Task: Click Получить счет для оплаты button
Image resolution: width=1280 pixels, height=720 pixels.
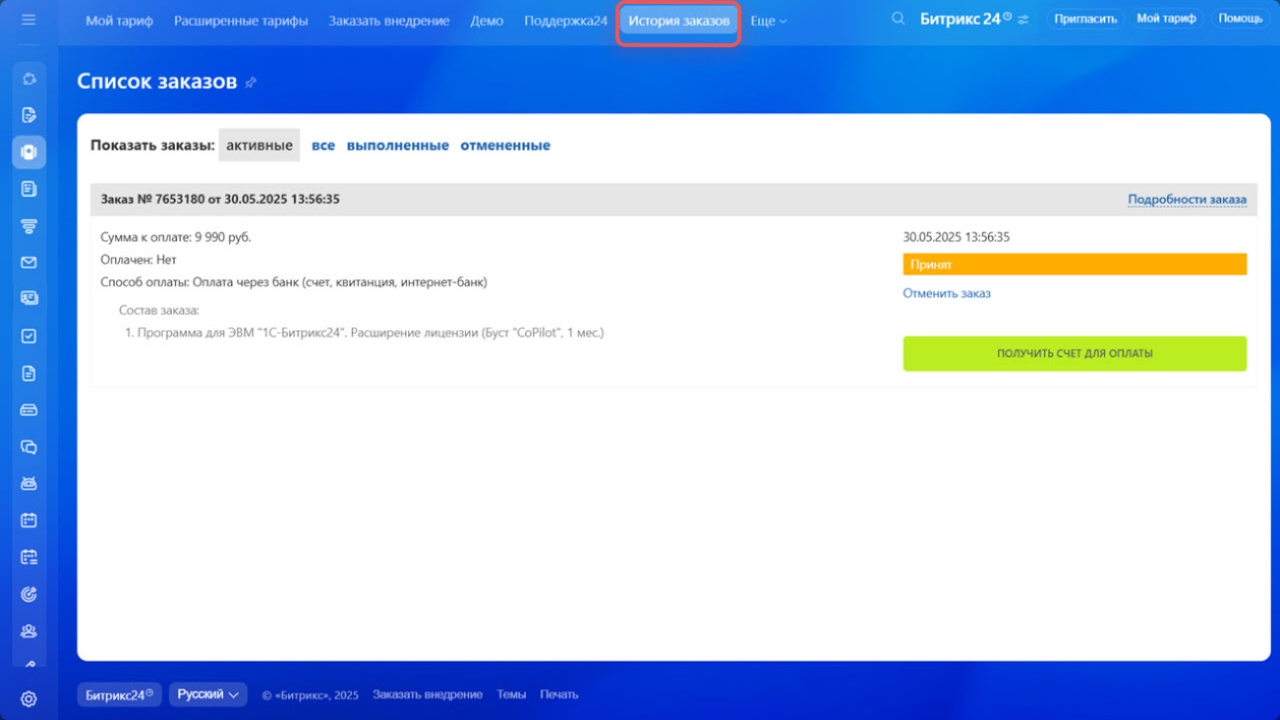Action: click(x=1075, y=354)
